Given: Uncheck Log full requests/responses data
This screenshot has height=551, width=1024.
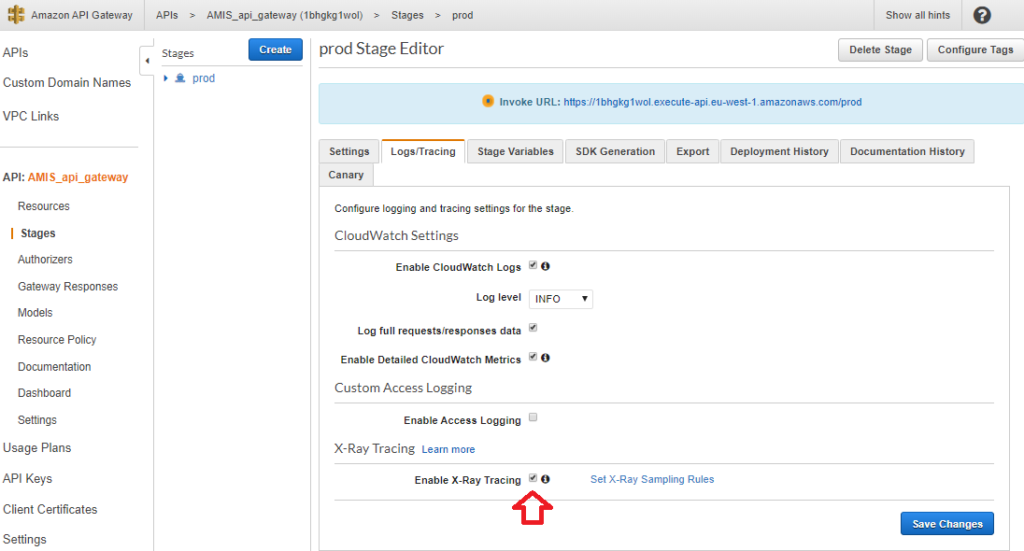Looking at the screenshot, I should tap(533, 327).
